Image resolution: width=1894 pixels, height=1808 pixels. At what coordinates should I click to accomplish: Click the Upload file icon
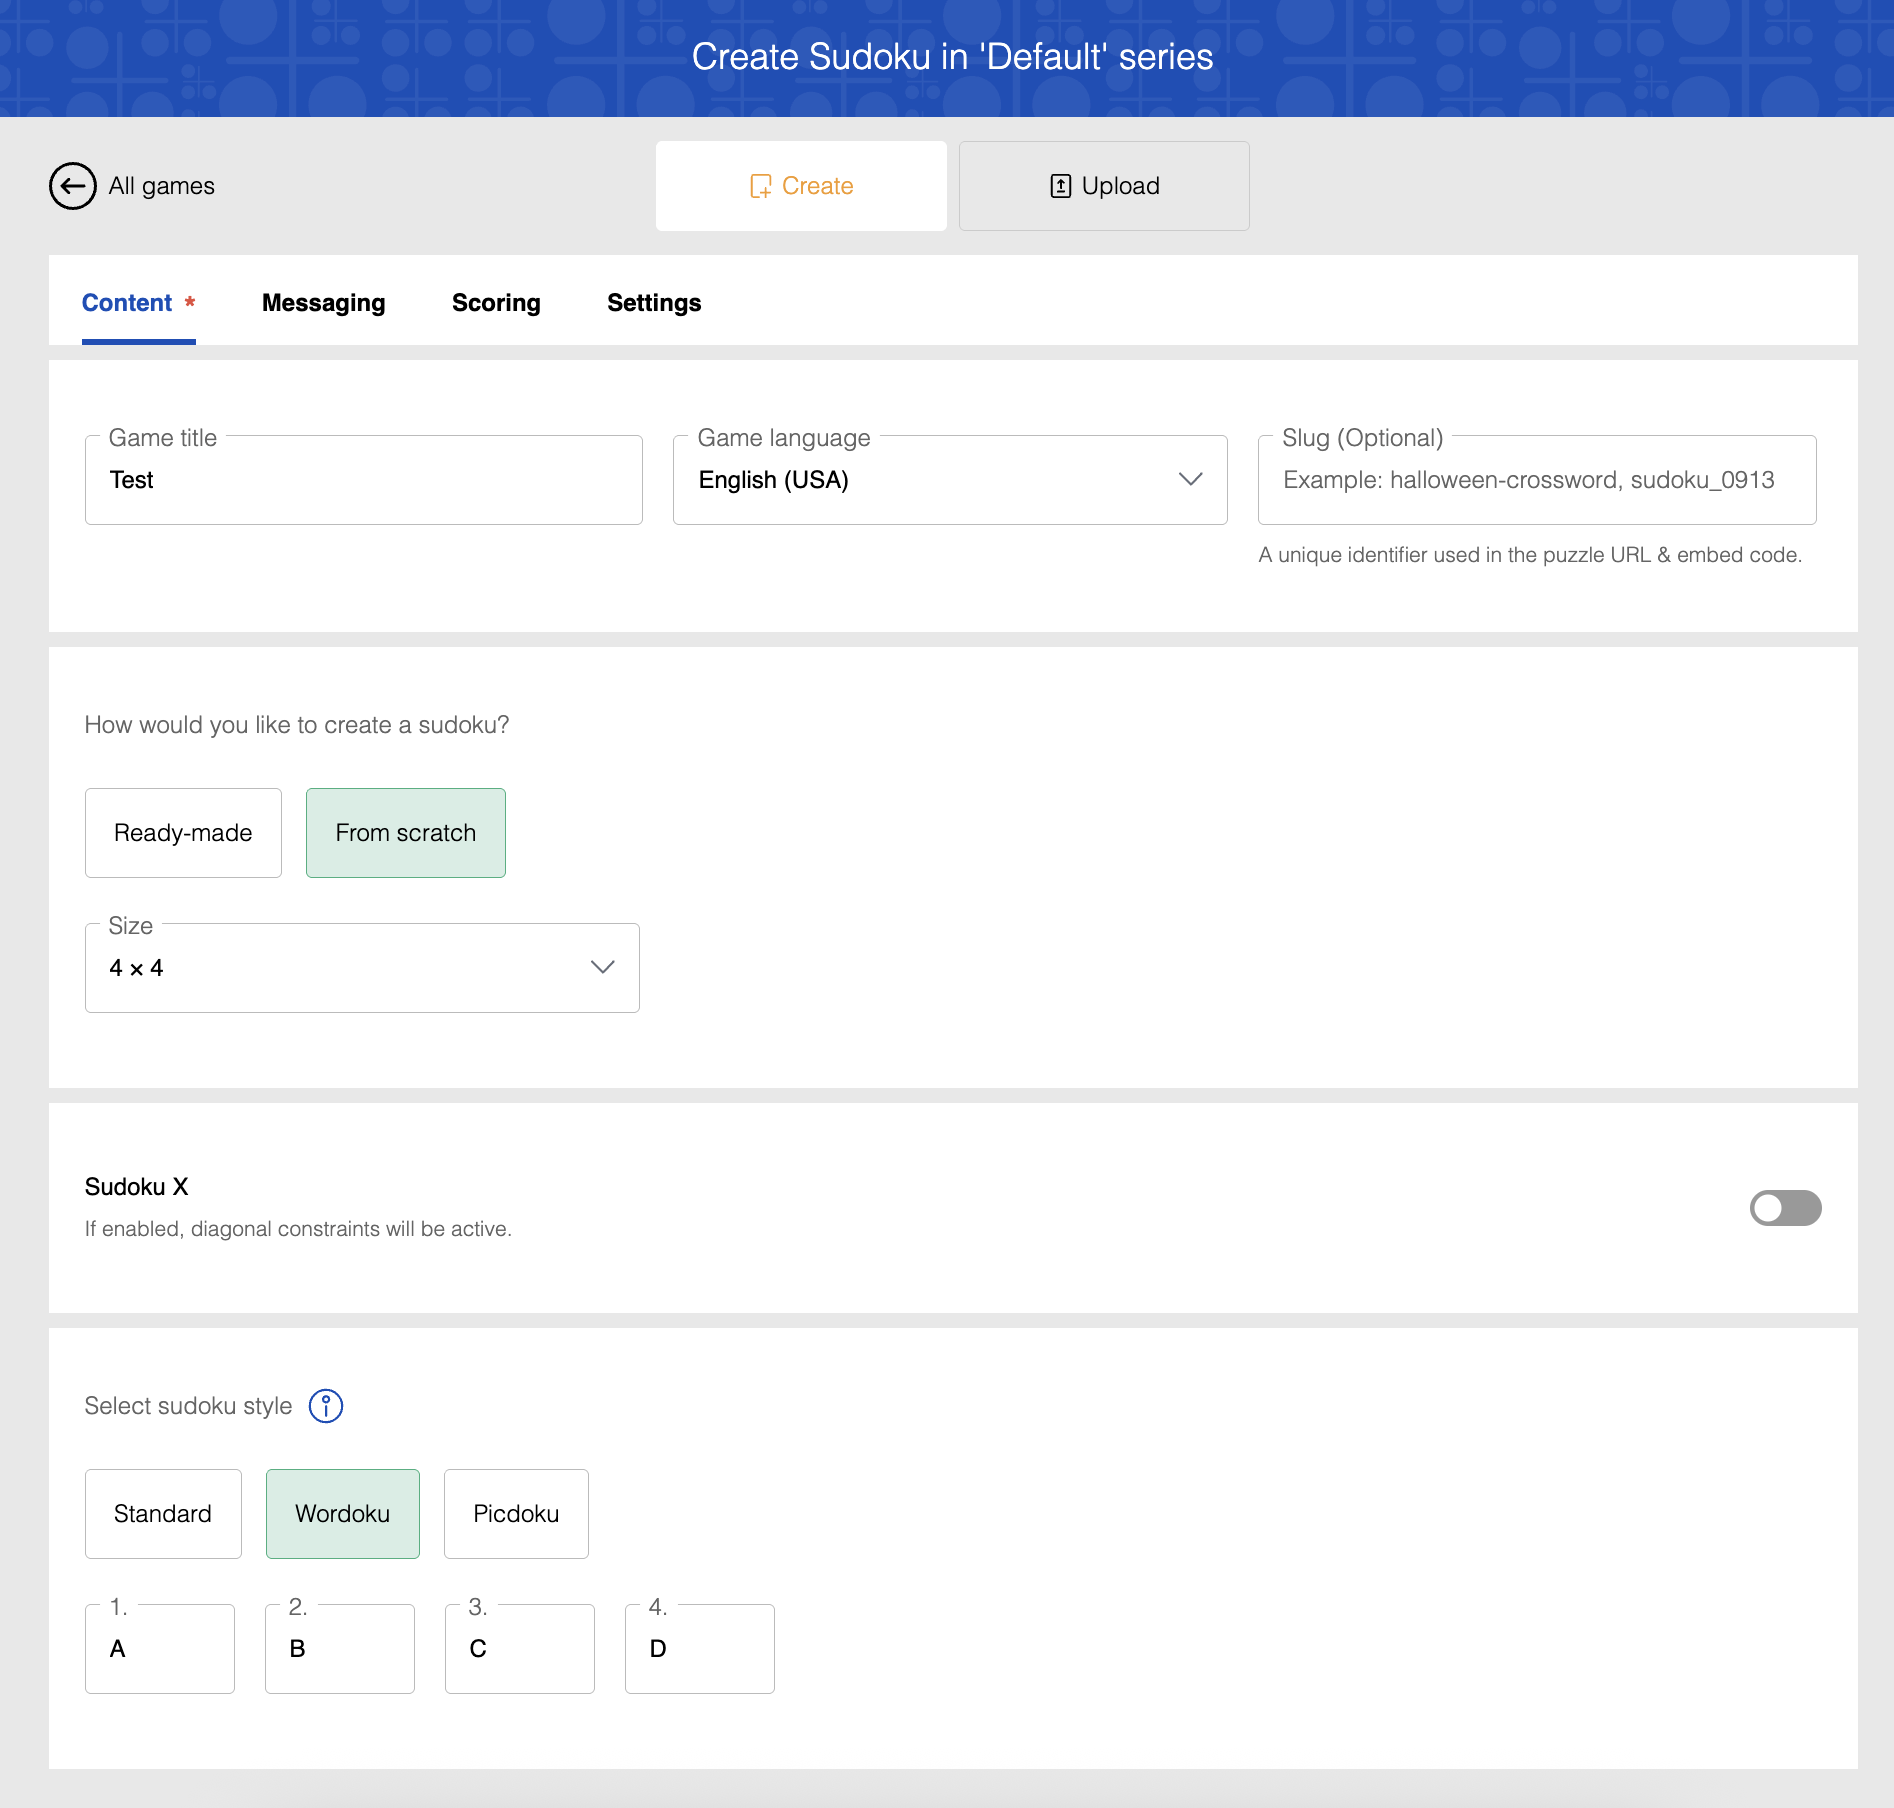tap(1061, 186)
